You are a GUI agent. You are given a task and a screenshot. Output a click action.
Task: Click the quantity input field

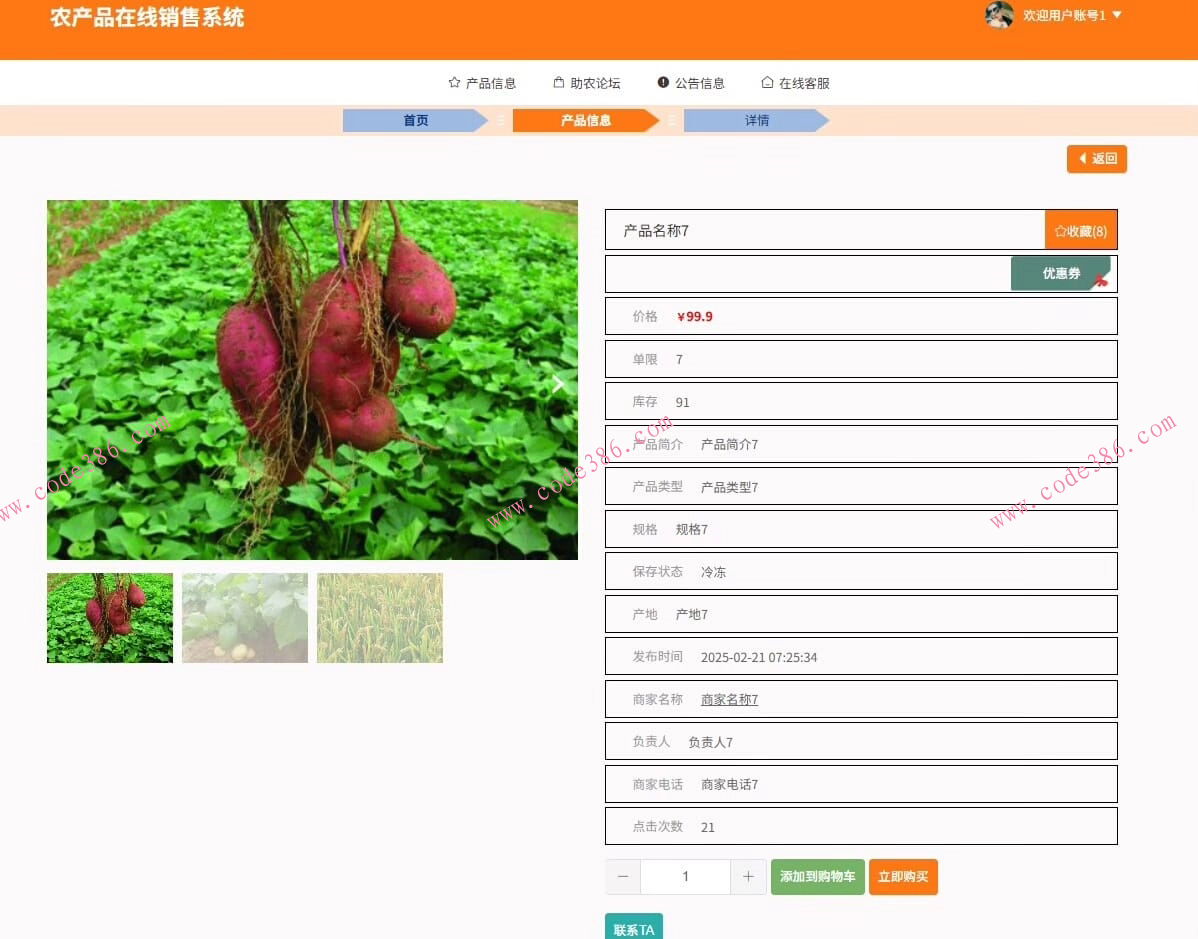pos(685,876)
